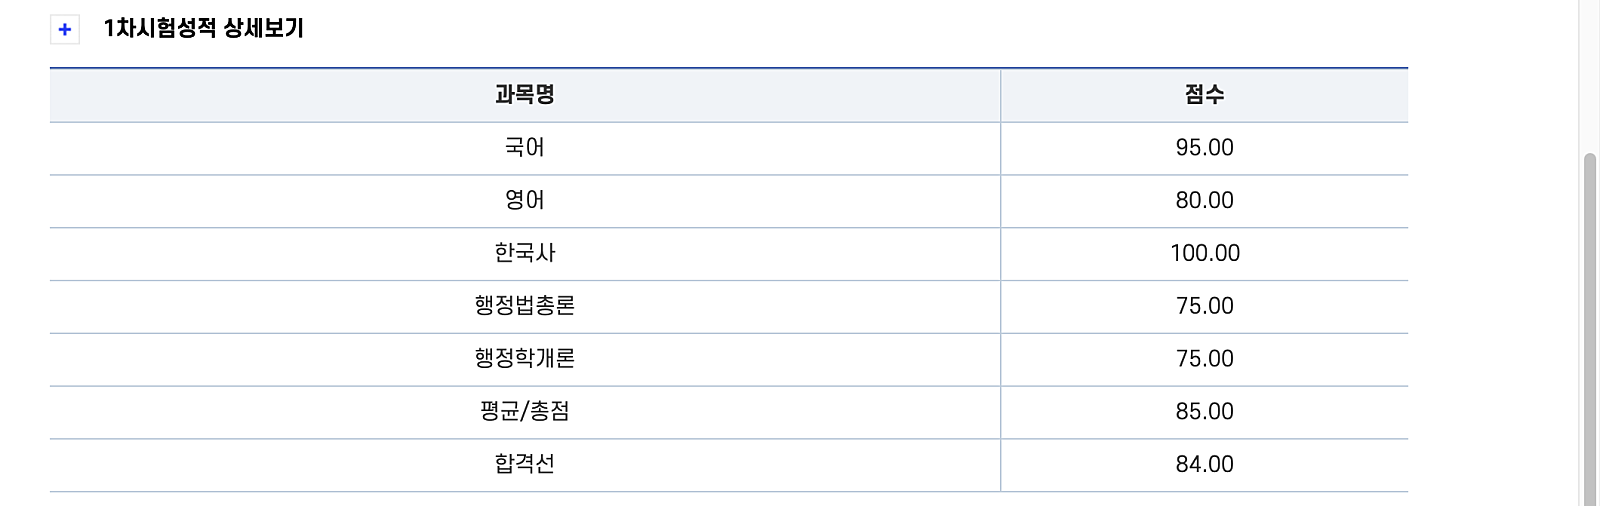This screenshot has height=506, width=1600.
Task: Select the 과목명 column header
Action: tap(525, 95)
